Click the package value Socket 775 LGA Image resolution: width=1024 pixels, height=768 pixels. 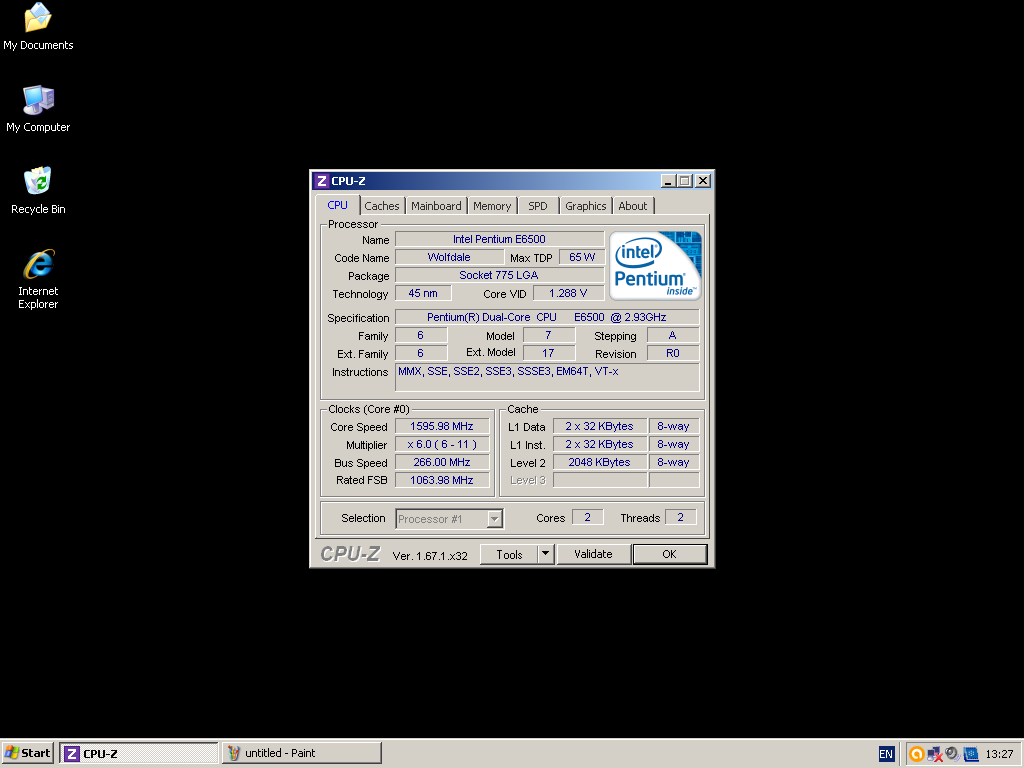tap(500, 275)
